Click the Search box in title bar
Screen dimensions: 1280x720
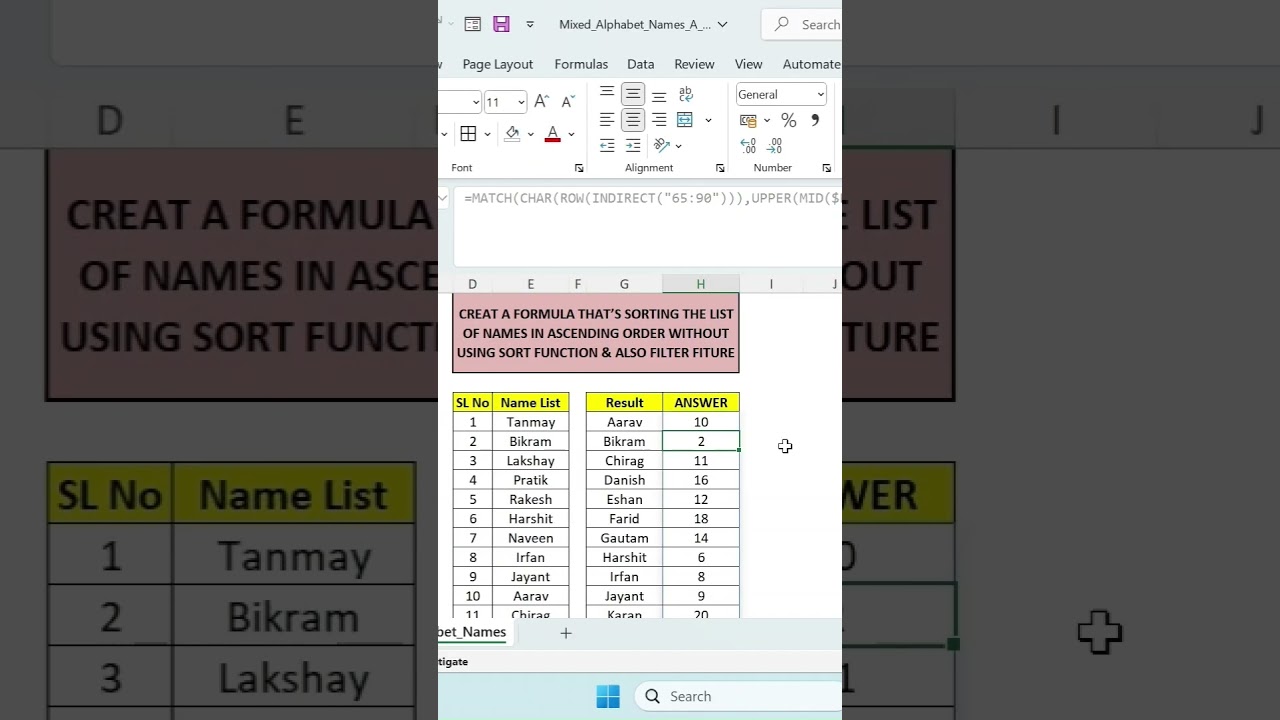(802, 24)
